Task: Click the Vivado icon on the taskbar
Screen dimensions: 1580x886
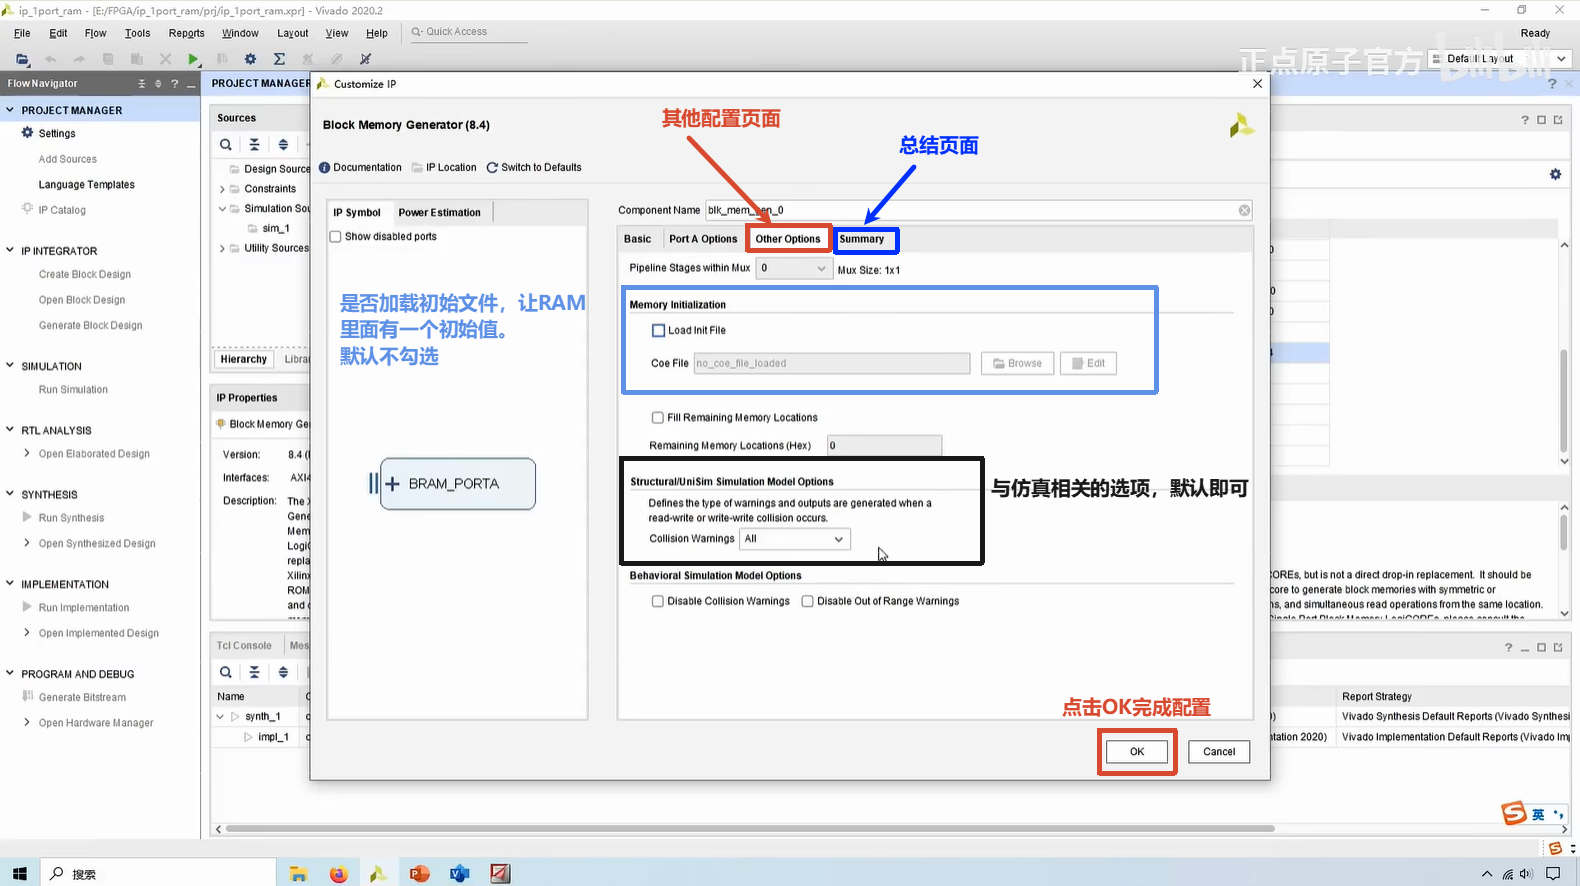Action: pyautogui.click(x=378, y=874)
